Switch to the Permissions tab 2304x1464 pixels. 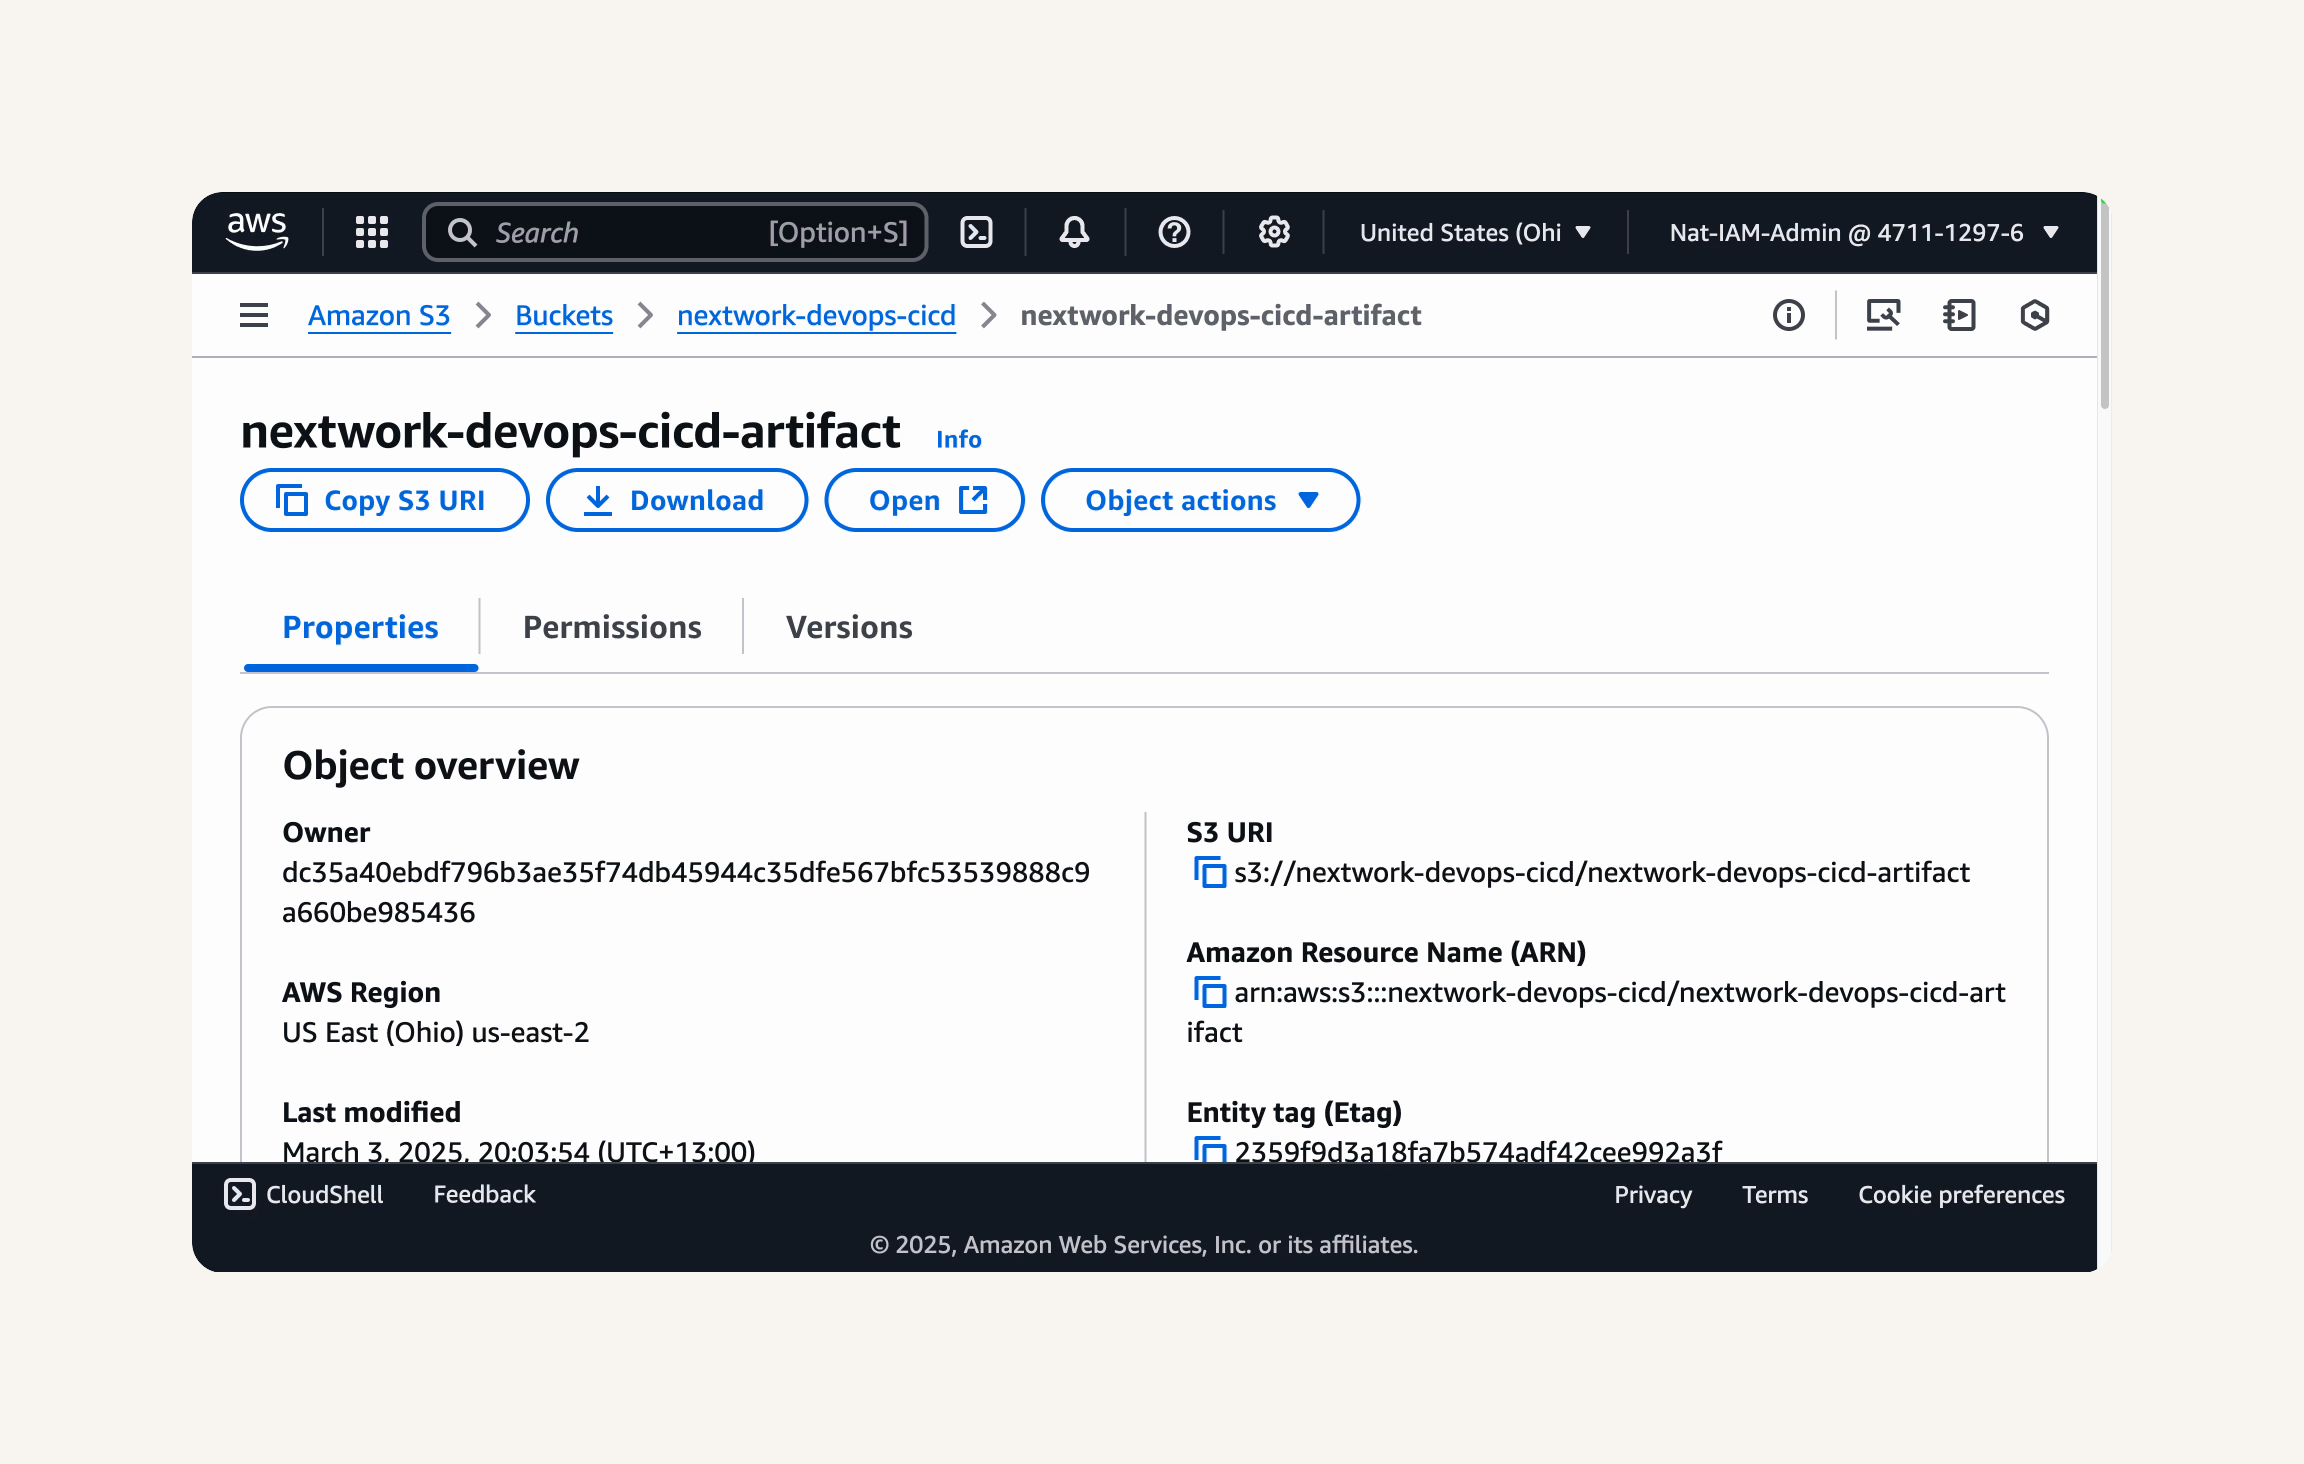click(x=612, y=627)
